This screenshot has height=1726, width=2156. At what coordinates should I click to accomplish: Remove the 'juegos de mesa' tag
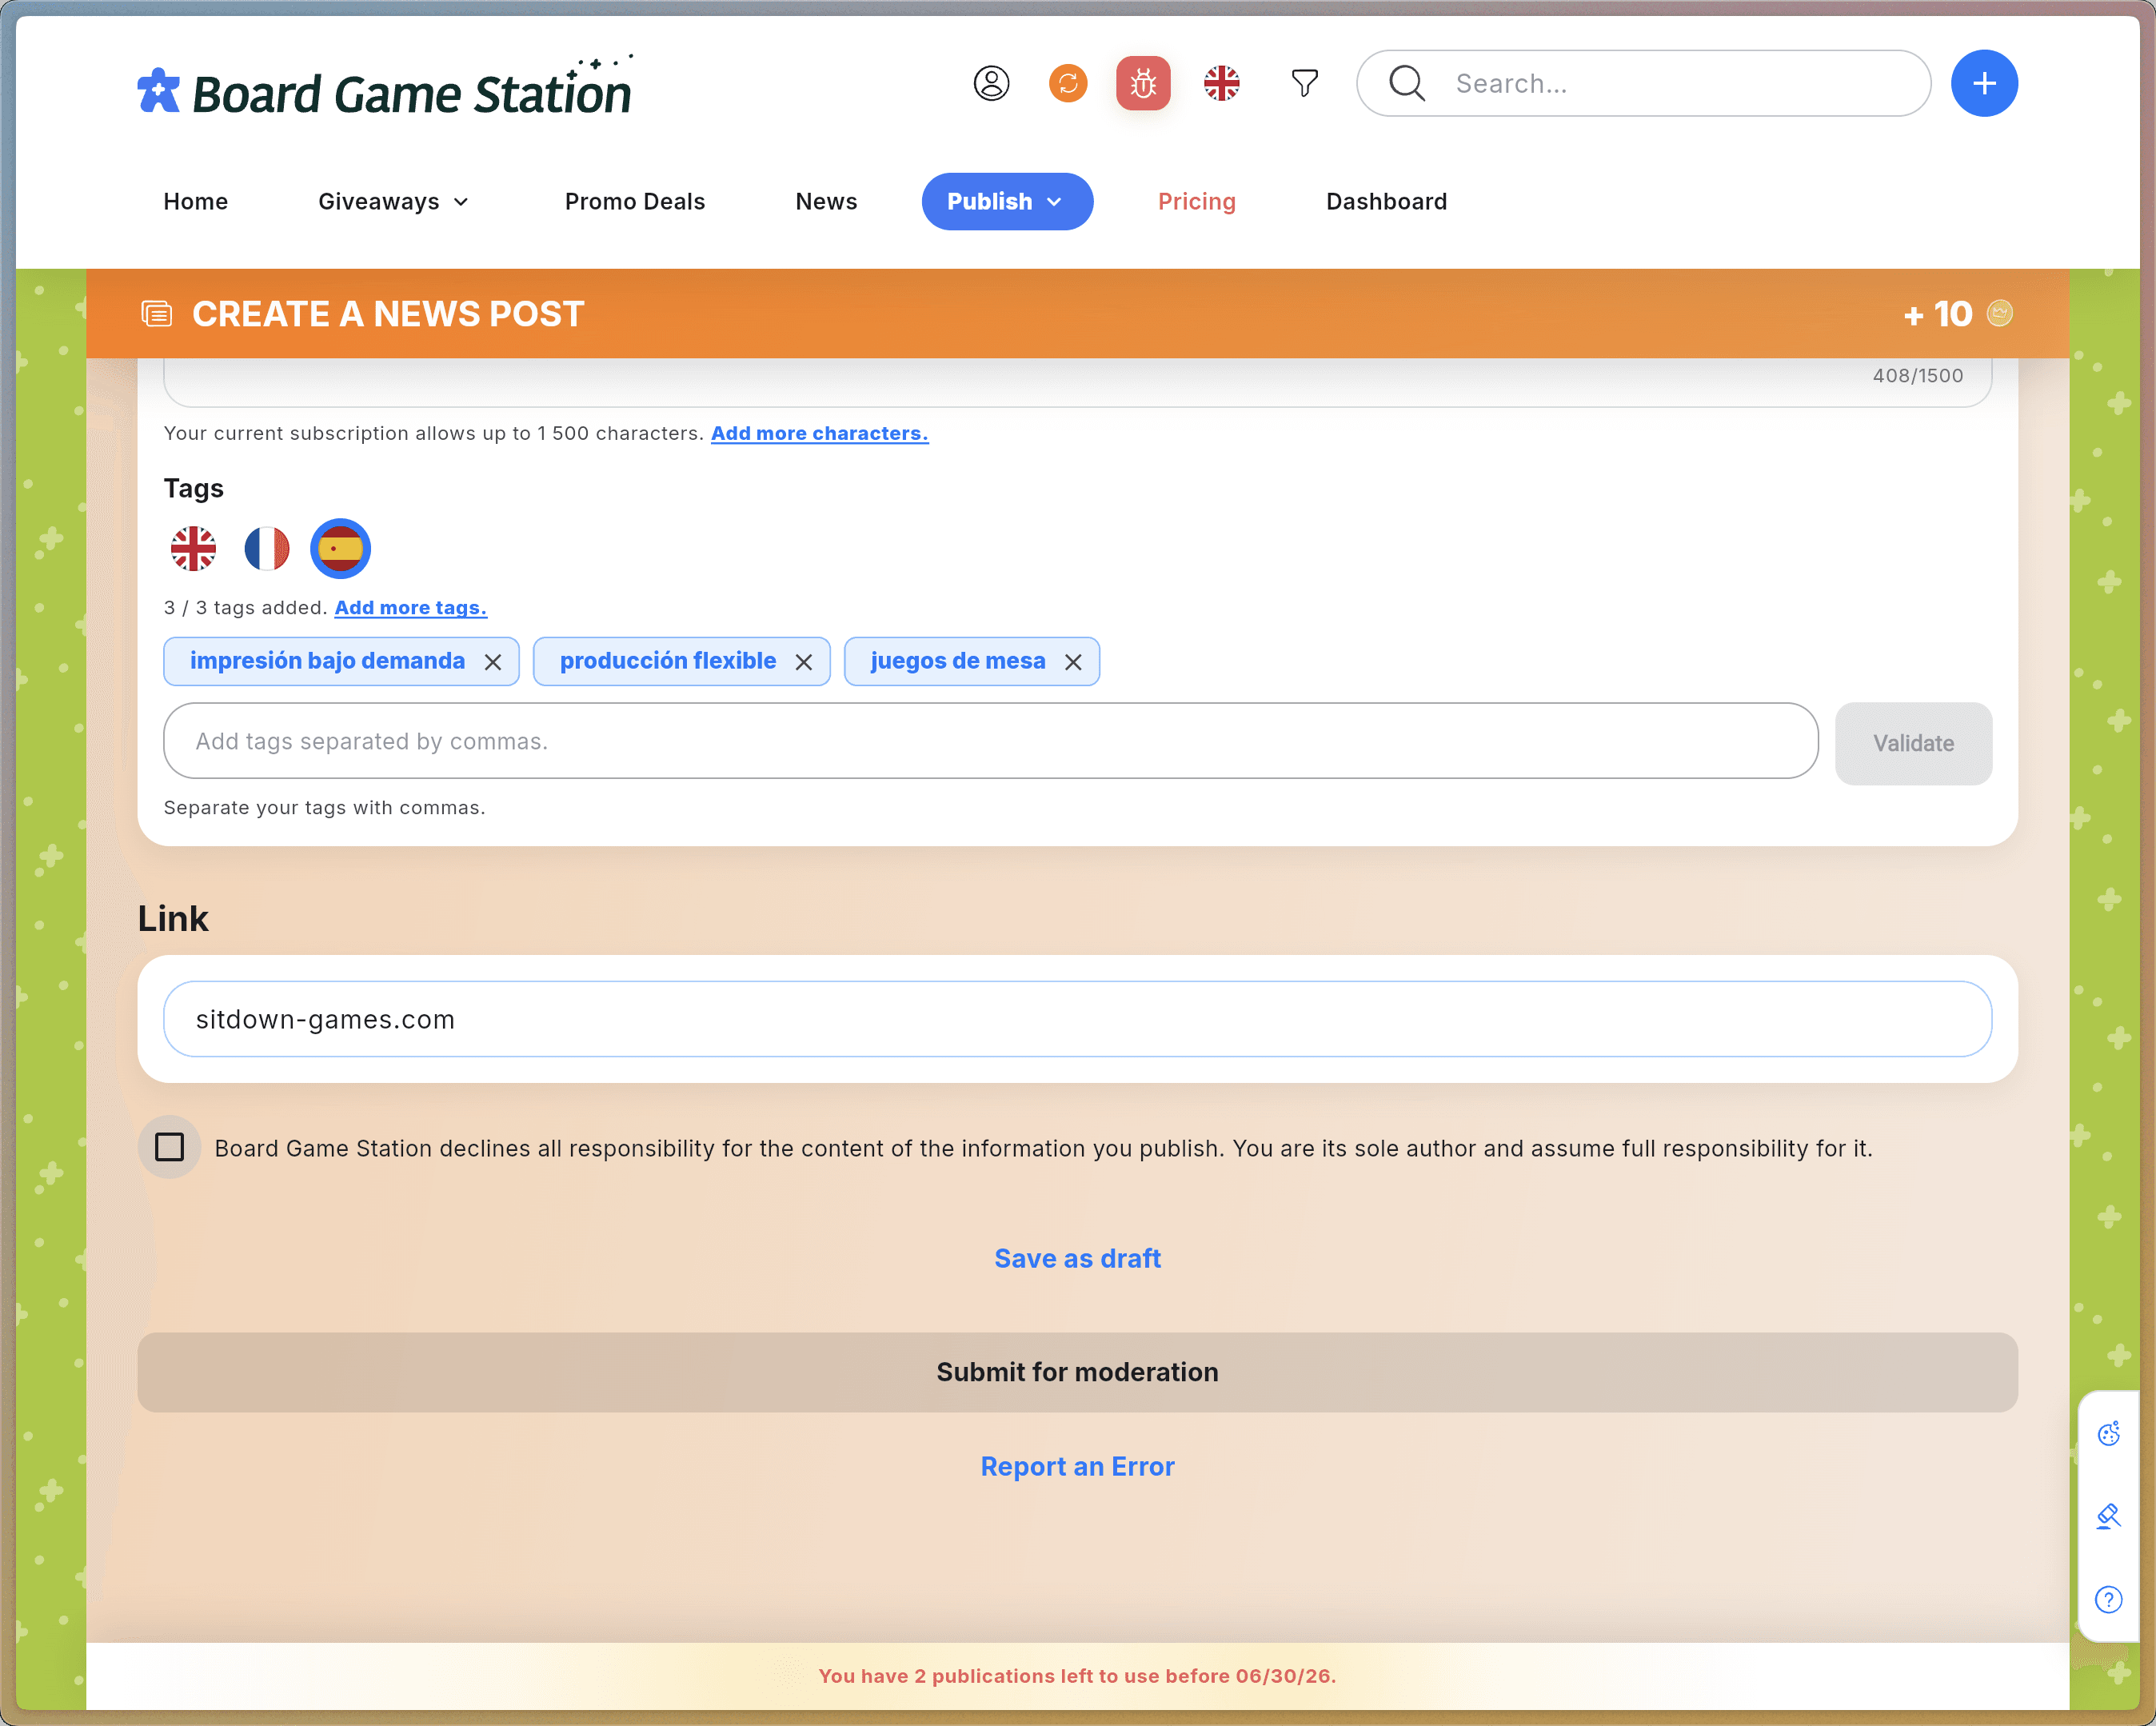click(x=1073, y=662)
